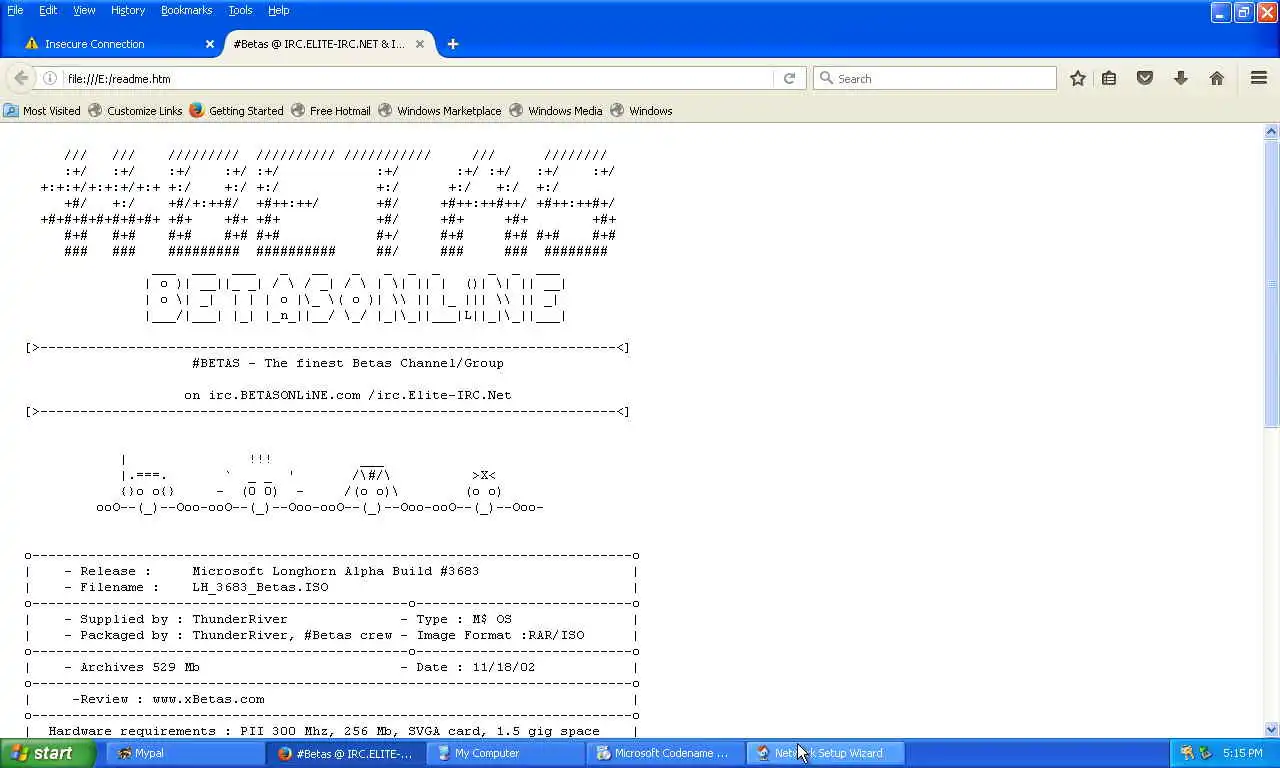
Task: Save page to Pocket icon
Action: 1145,78
